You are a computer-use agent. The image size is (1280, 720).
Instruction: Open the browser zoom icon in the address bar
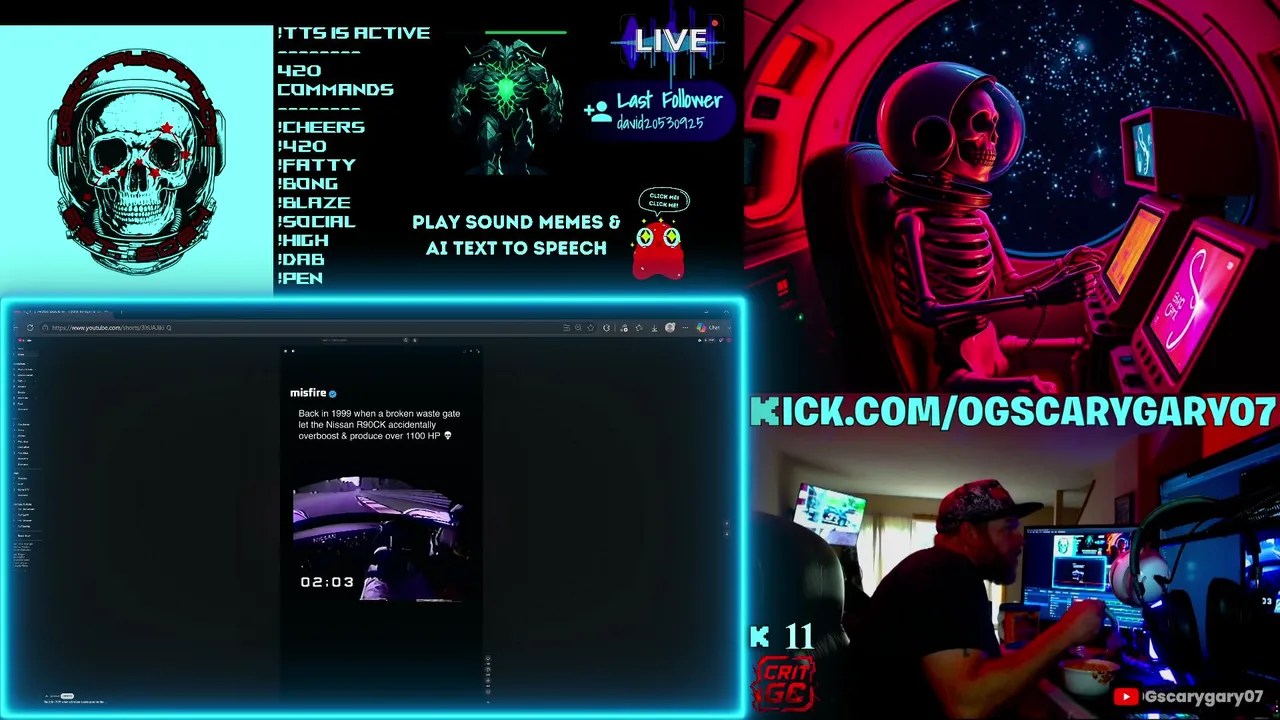point(578,328)
